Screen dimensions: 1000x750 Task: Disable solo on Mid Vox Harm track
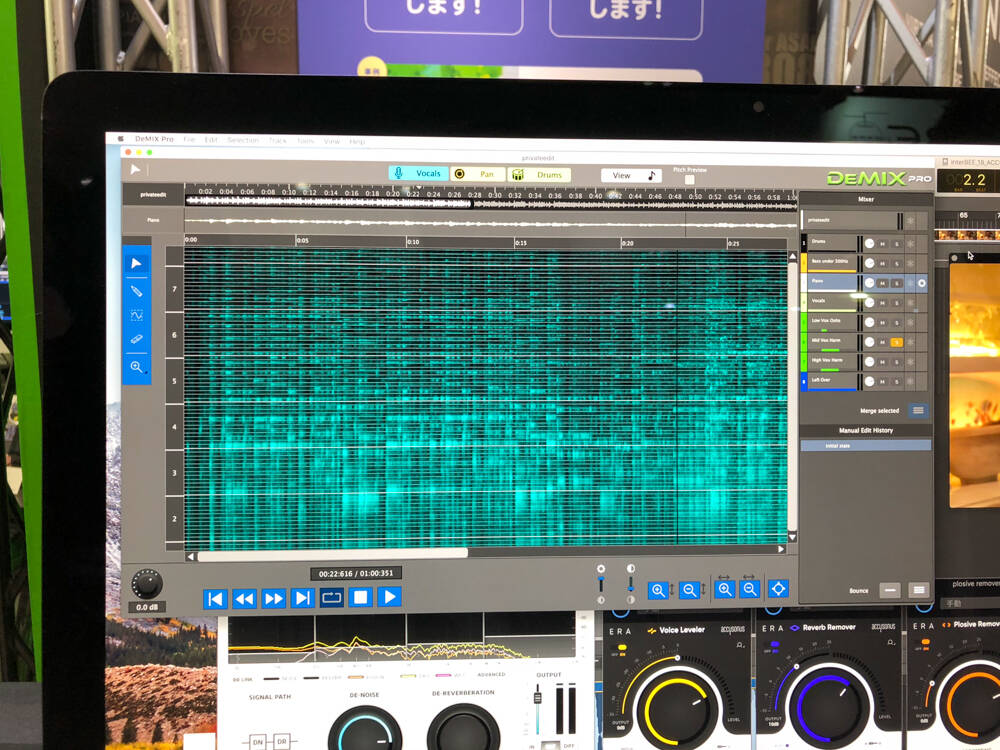tap(897, 342)
